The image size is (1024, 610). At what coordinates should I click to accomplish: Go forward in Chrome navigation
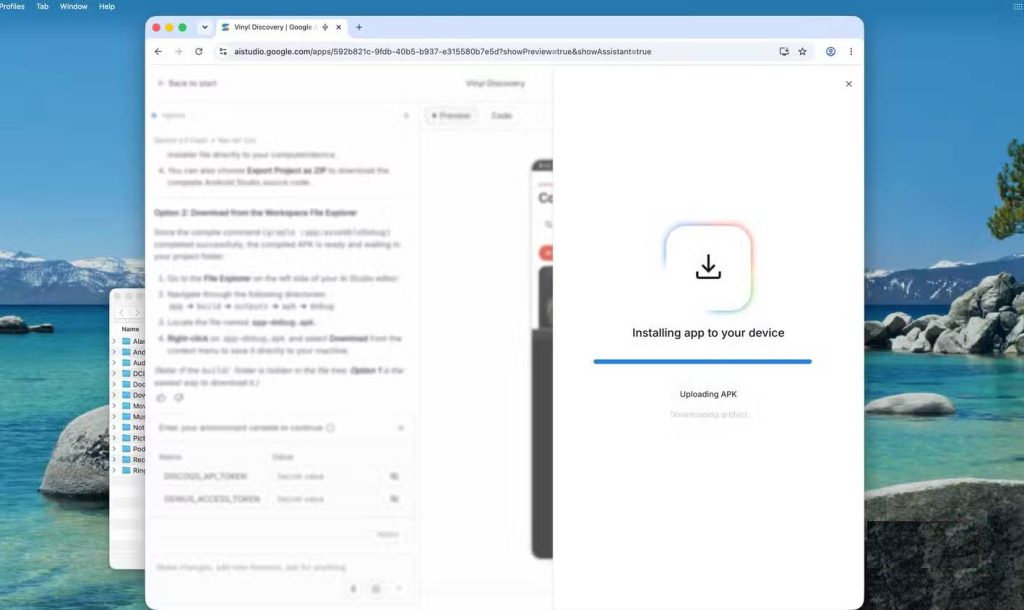[178, 52]
